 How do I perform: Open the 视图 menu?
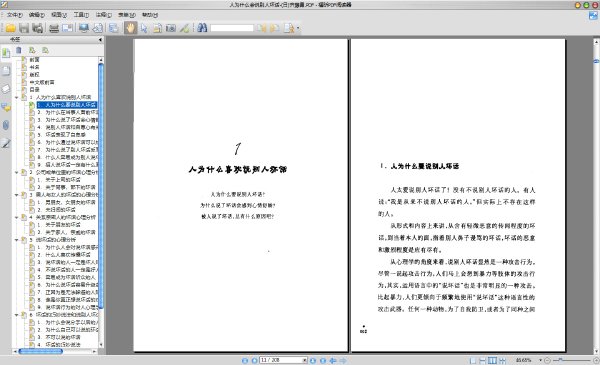point(59,15)
